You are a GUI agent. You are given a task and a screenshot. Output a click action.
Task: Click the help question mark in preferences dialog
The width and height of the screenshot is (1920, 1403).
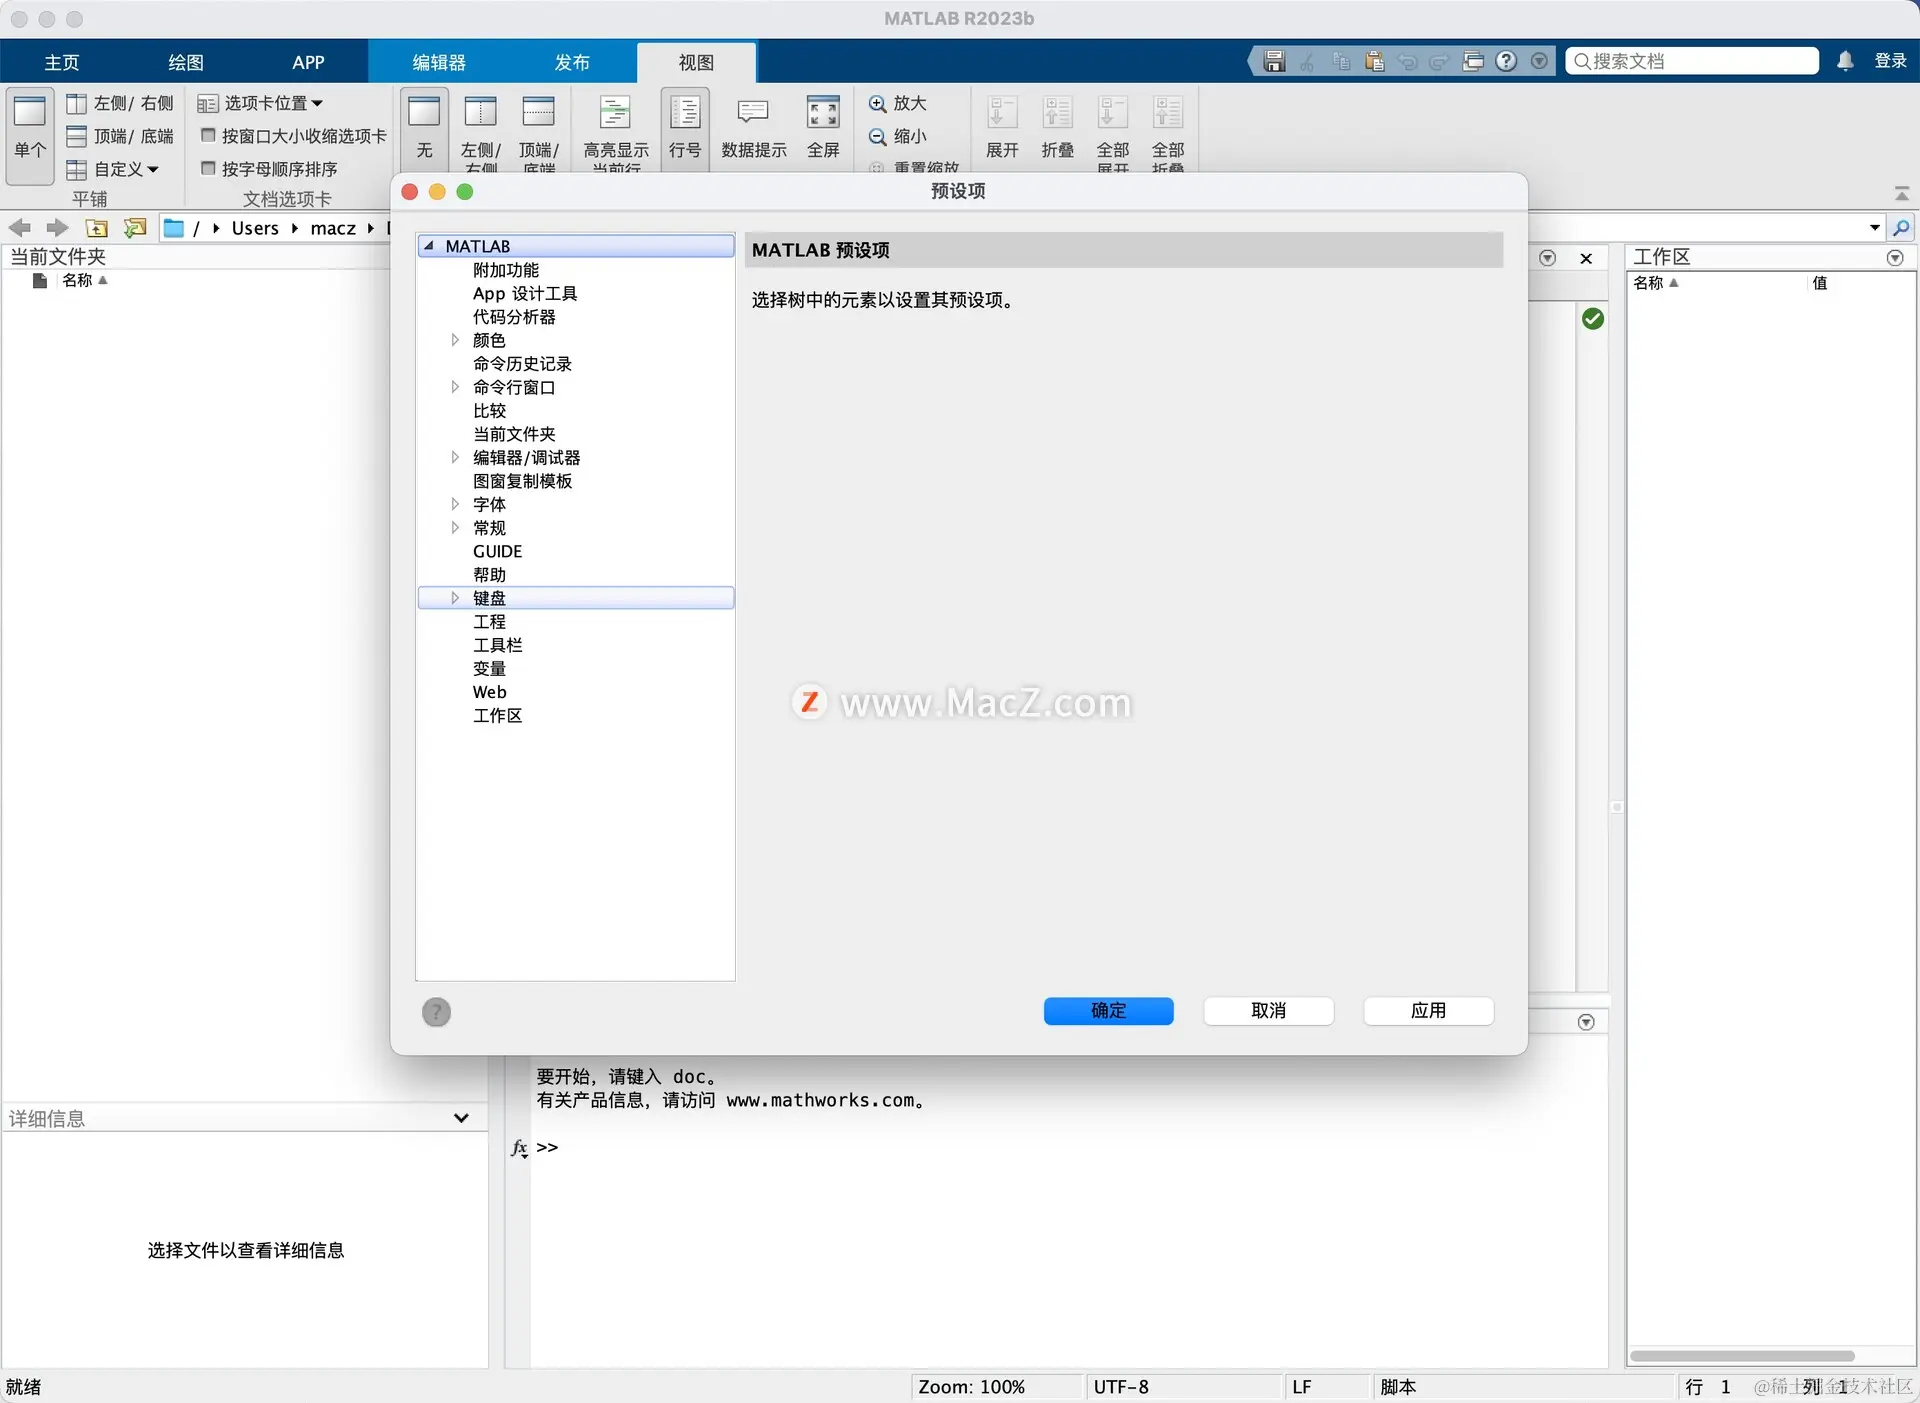coord(436,1012)
